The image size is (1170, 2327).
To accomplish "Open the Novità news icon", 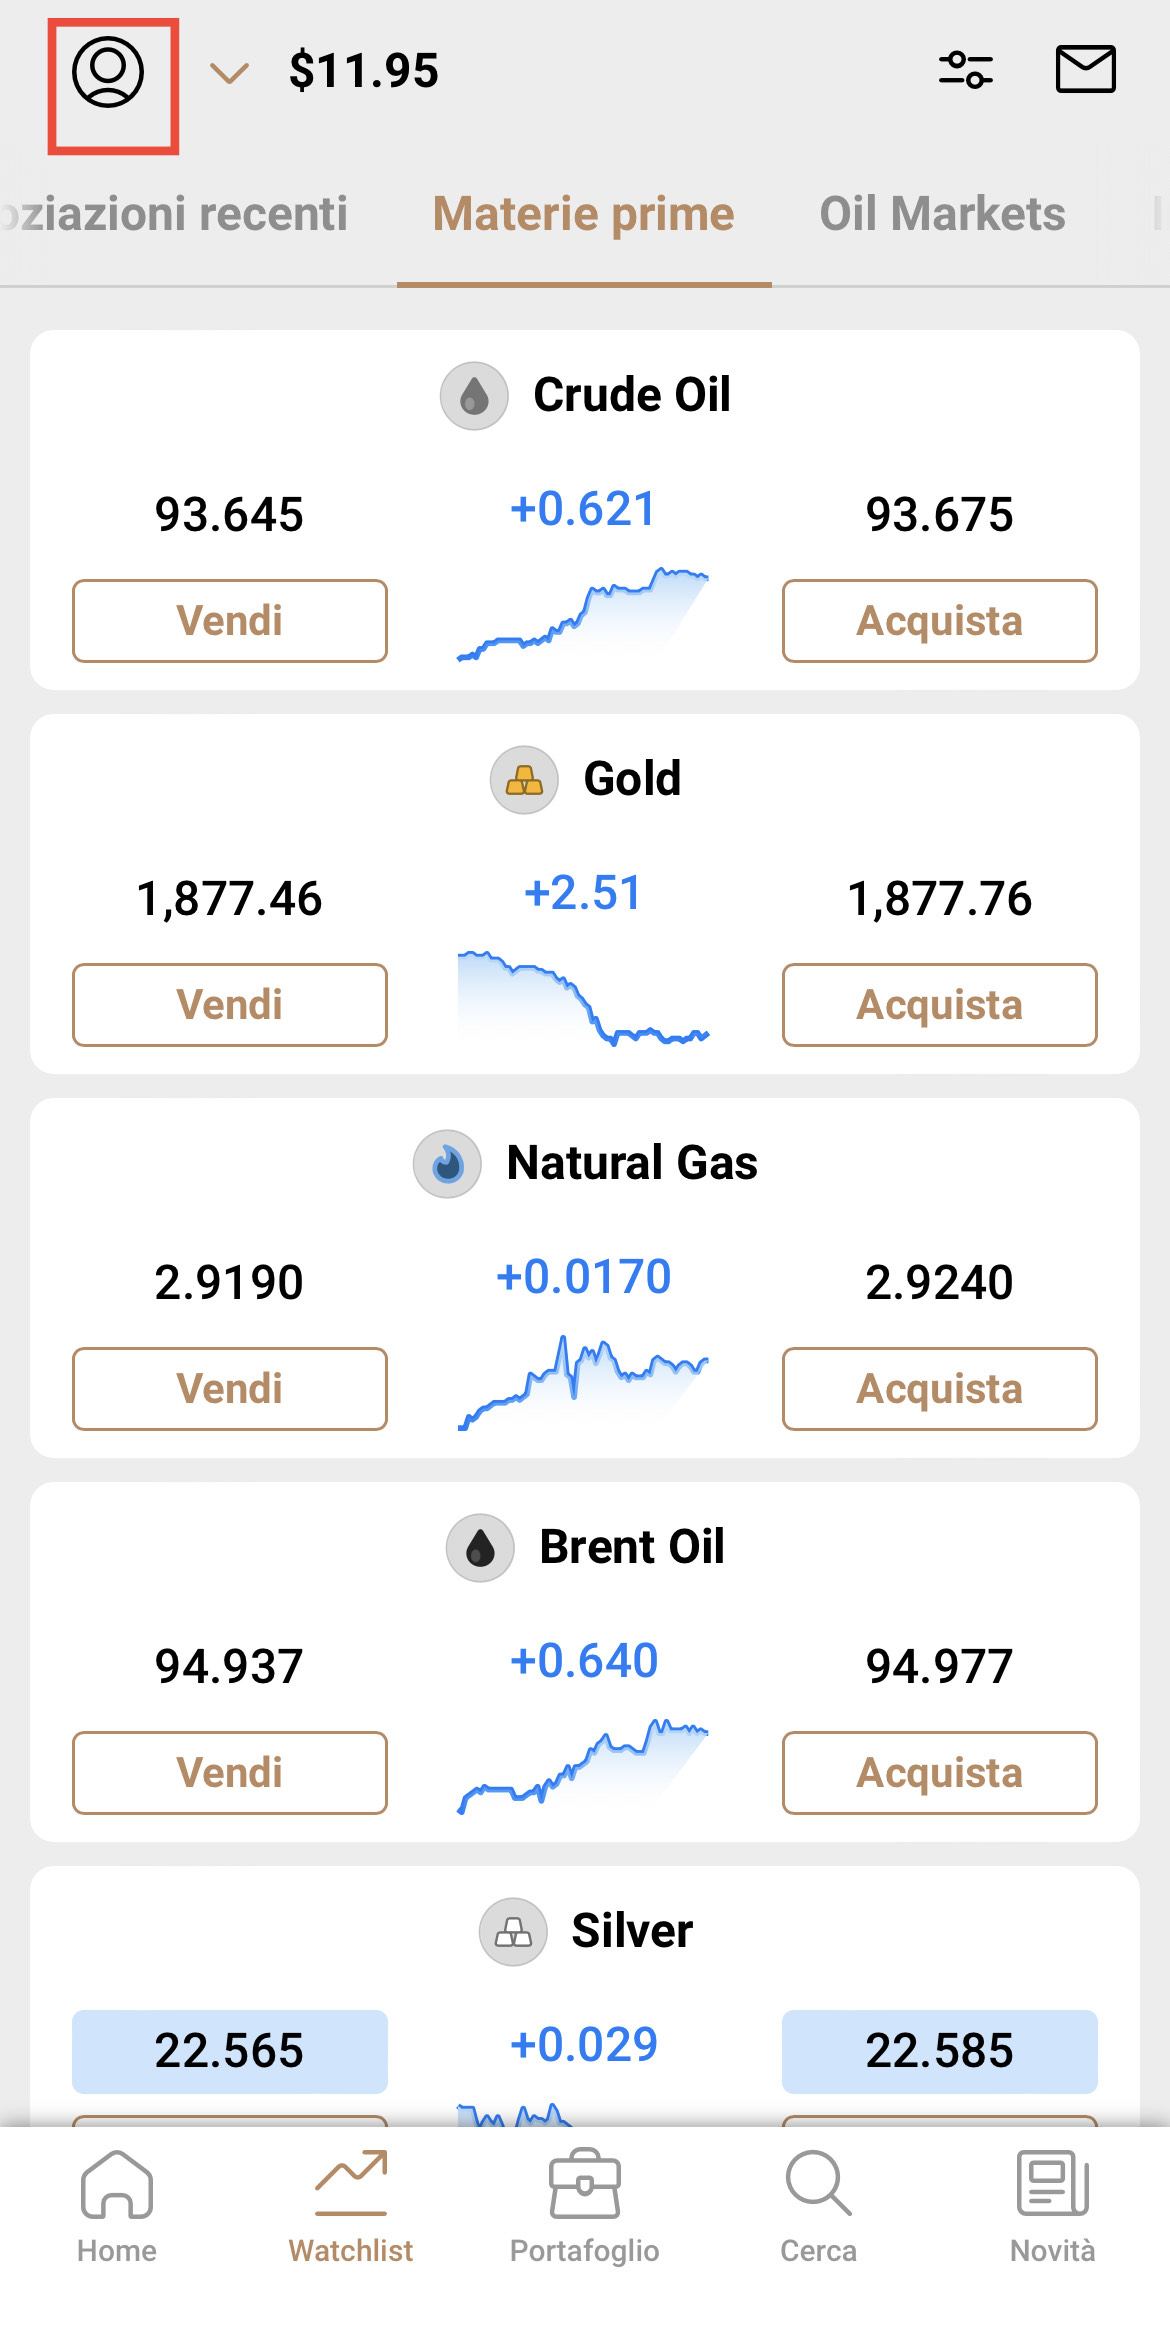I will (1052, 2184).
